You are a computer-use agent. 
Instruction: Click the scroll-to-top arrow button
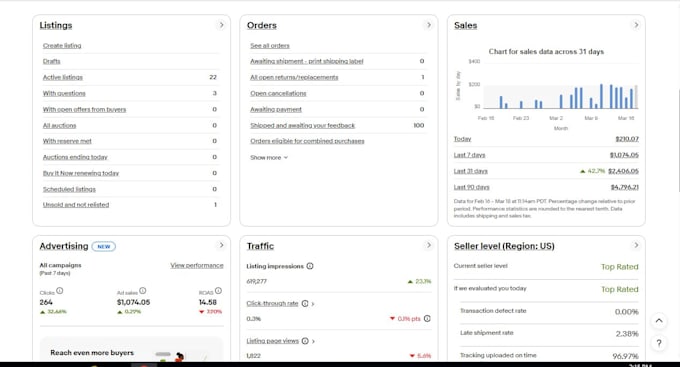tap(659, 321)
